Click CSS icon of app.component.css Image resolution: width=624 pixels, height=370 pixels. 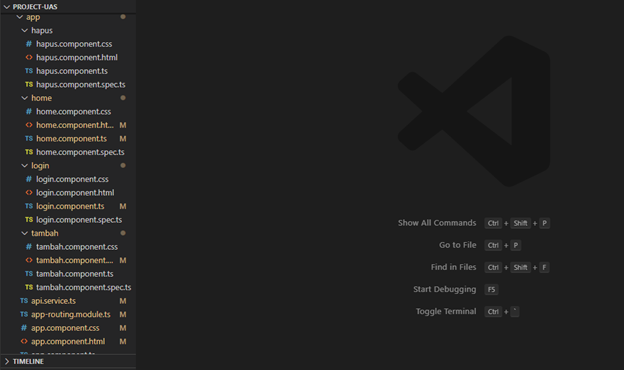click(24, 328)
